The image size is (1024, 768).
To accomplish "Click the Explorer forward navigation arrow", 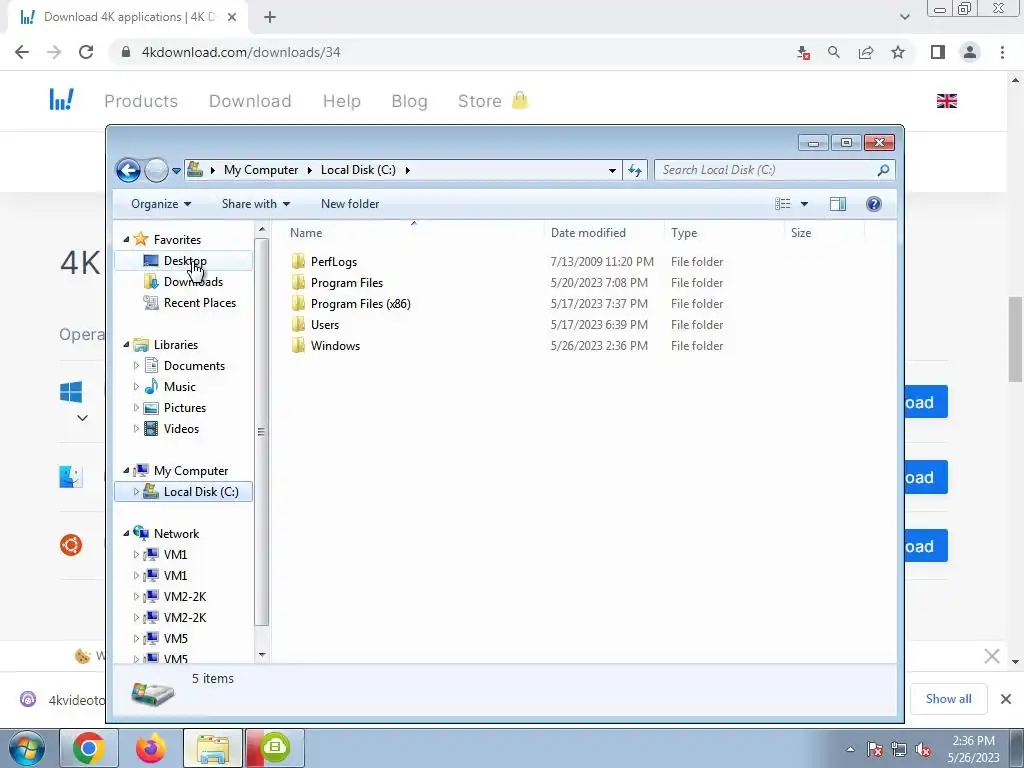I will pos(156,170).
